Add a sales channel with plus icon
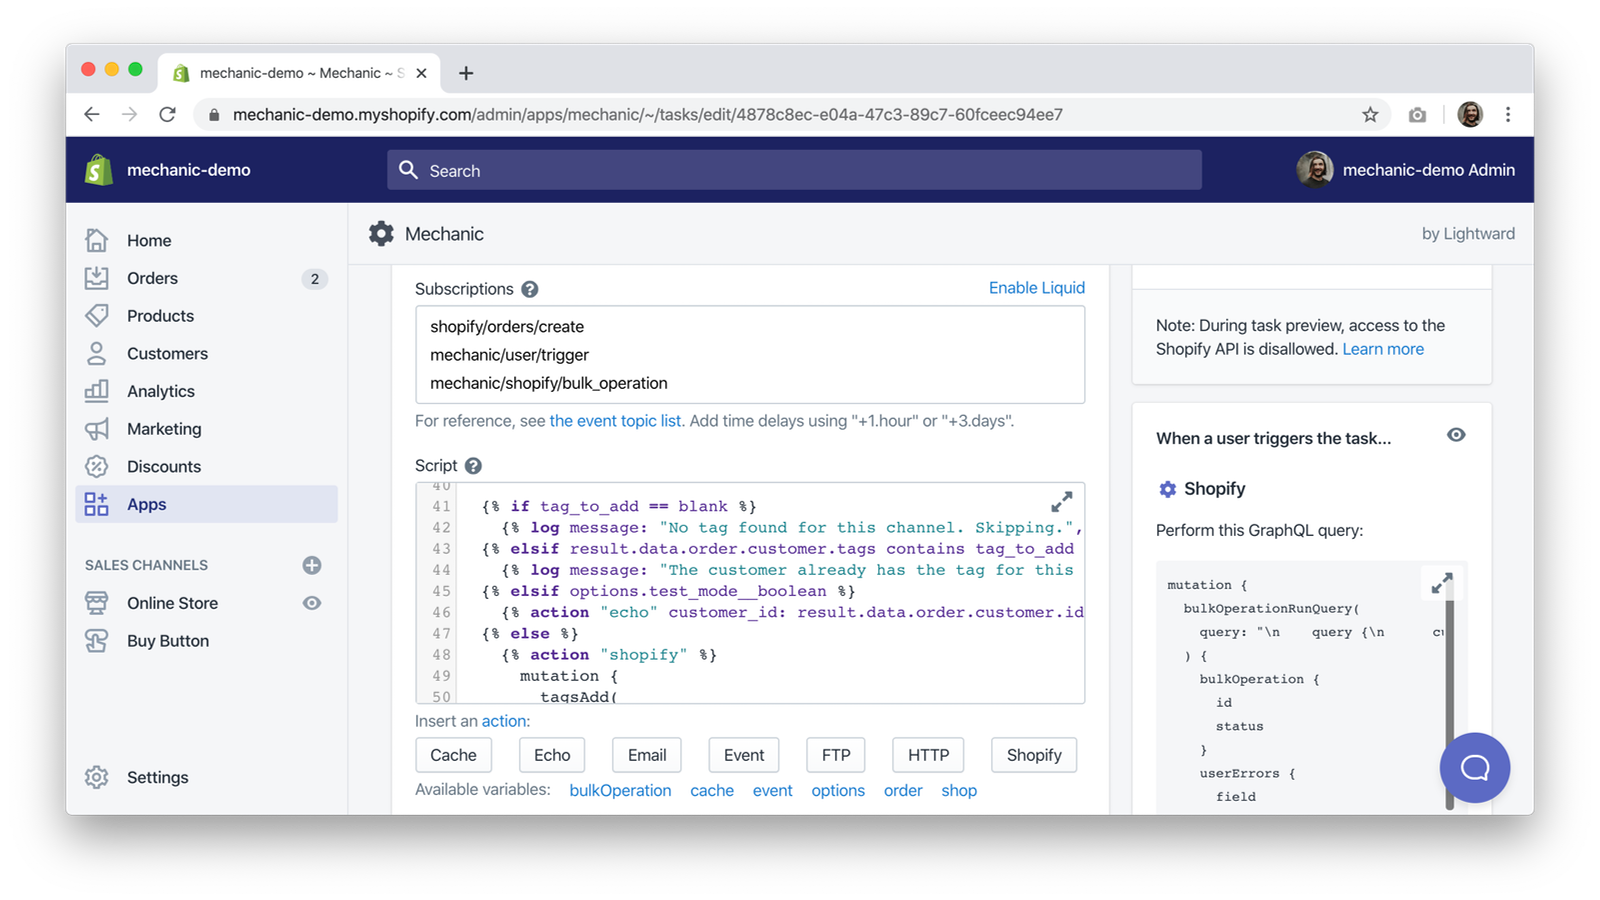1600x900 pixels. coord(312,566)
